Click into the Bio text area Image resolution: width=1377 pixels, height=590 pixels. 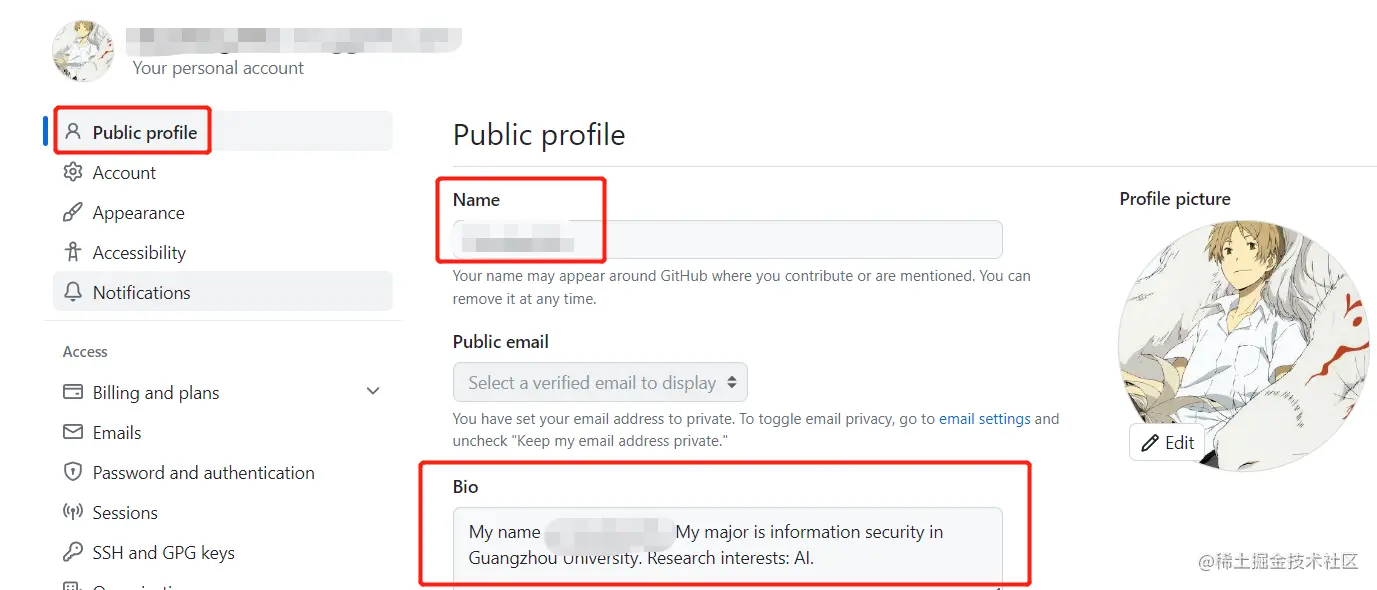point(727,547)
